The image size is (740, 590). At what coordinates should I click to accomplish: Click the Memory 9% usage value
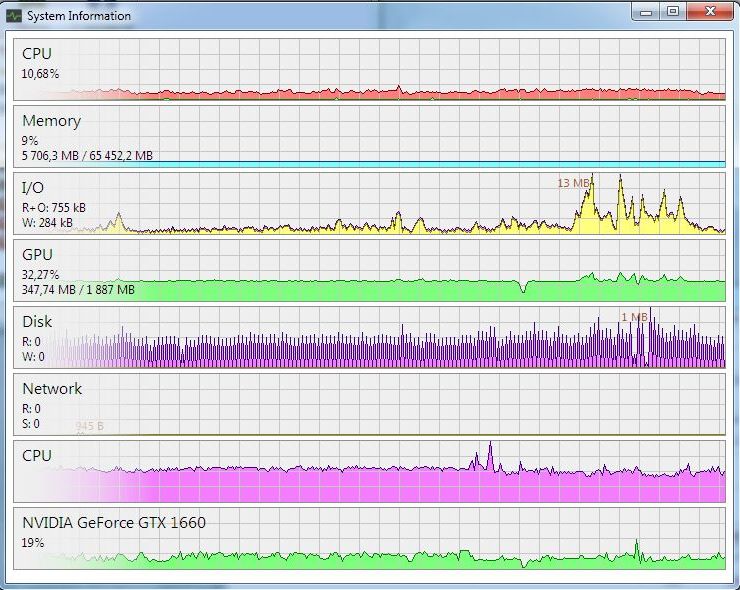coord(29,141)
